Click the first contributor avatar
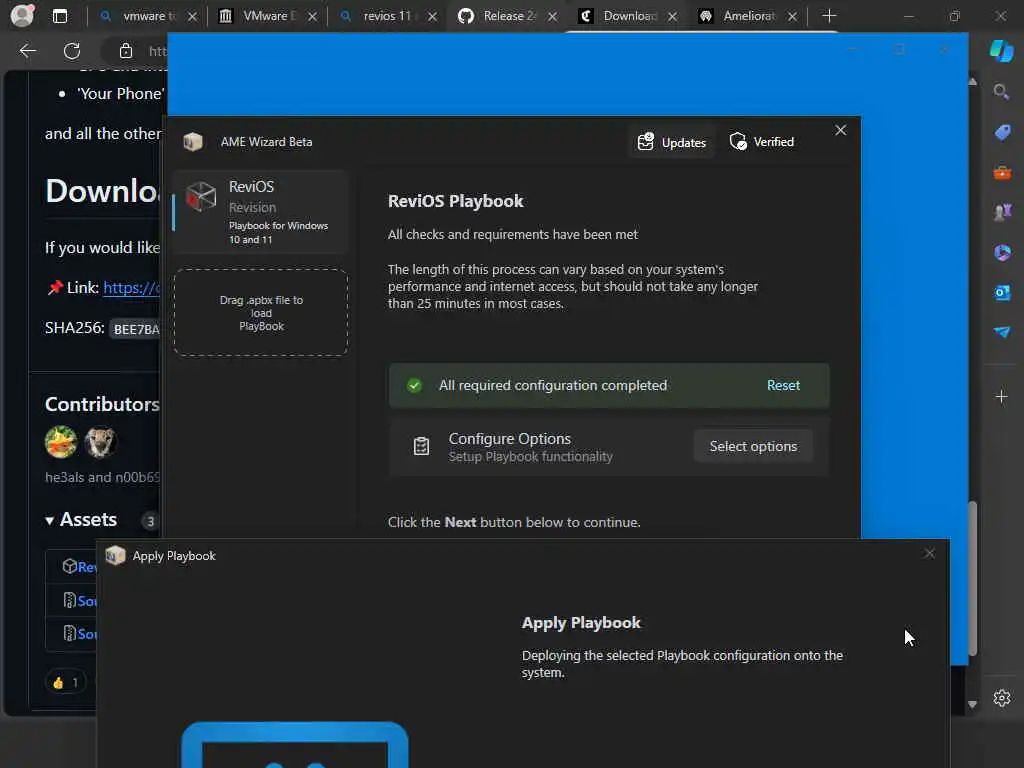The height and width of the screenshot is (768, 1024). (x=61, y=442)
